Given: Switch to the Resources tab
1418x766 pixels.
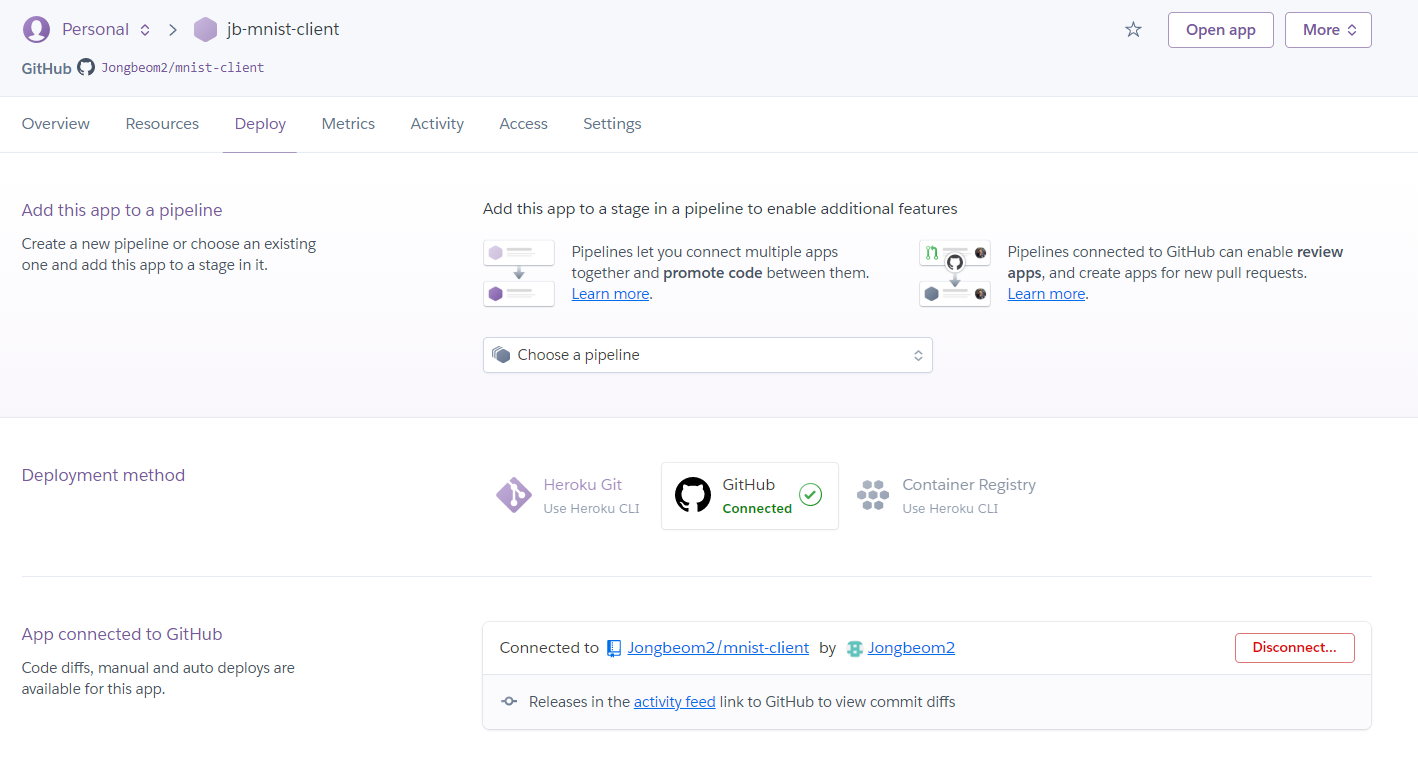Looking at the screenshot, I should (162, 124).
